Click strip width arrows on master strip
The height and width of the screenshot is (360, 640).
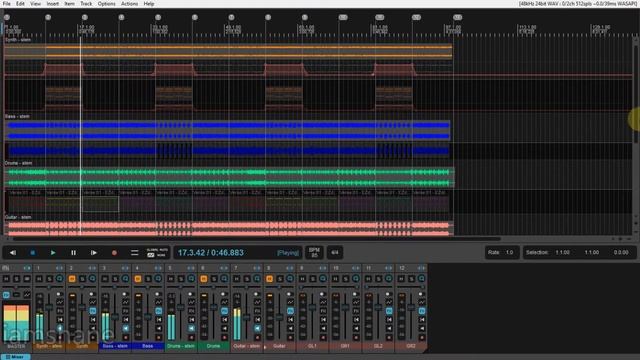point(27,268)
